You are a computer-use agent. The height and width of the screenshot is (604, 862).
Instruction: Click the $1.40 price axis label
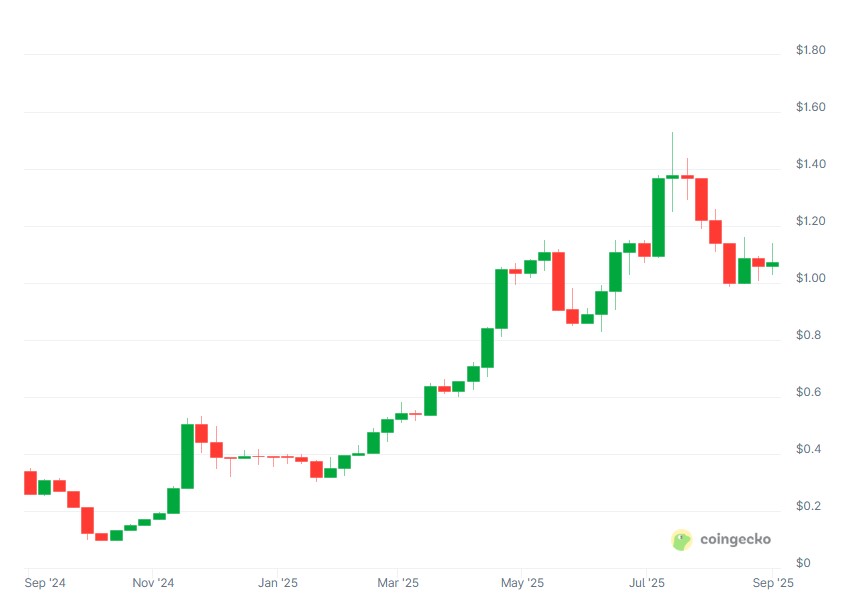811,164
